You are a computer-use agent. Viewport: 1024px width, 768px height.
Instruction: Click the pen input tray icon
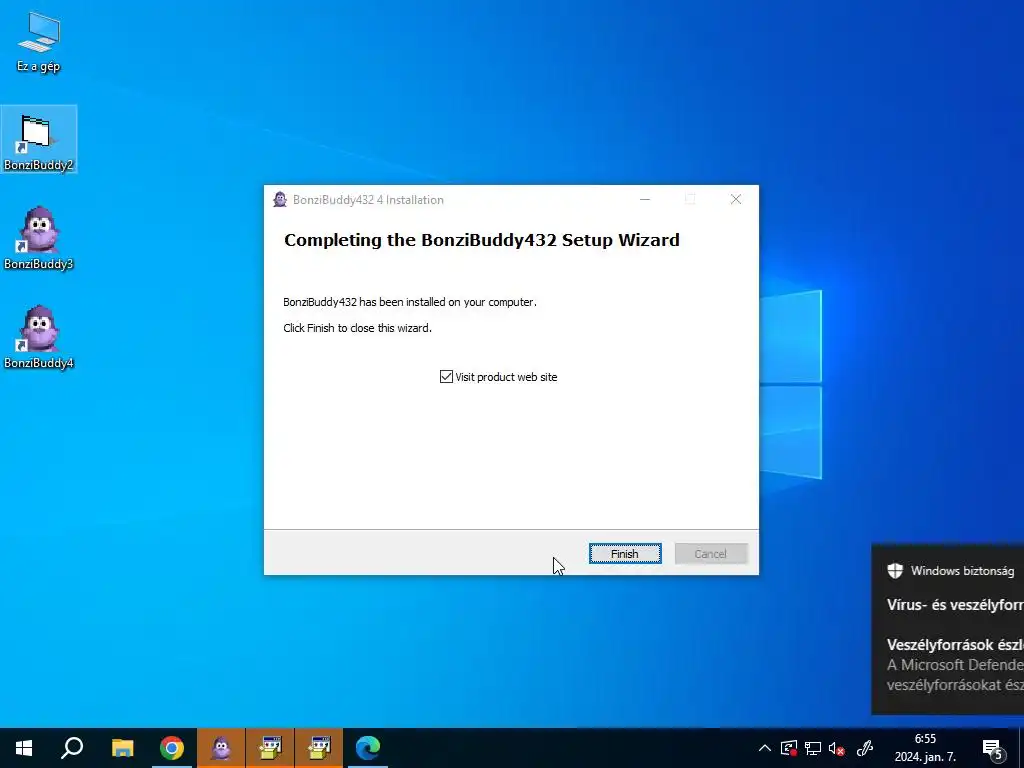pyautogui.click(x=865, y=748)
